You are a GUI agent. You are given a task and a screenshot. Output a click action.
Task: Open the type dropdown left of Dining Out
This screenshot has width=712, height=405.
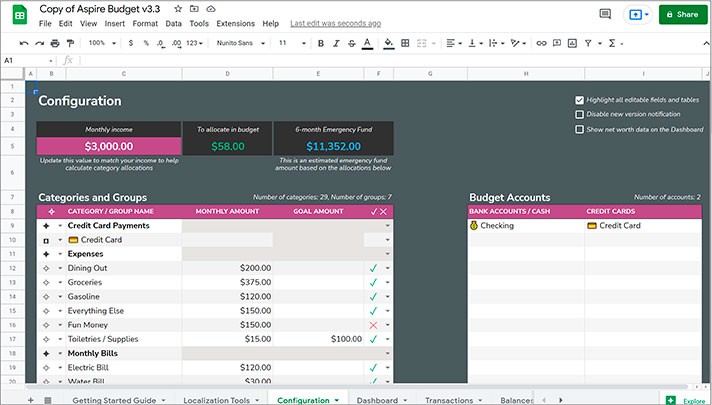(x=60, y=268)
